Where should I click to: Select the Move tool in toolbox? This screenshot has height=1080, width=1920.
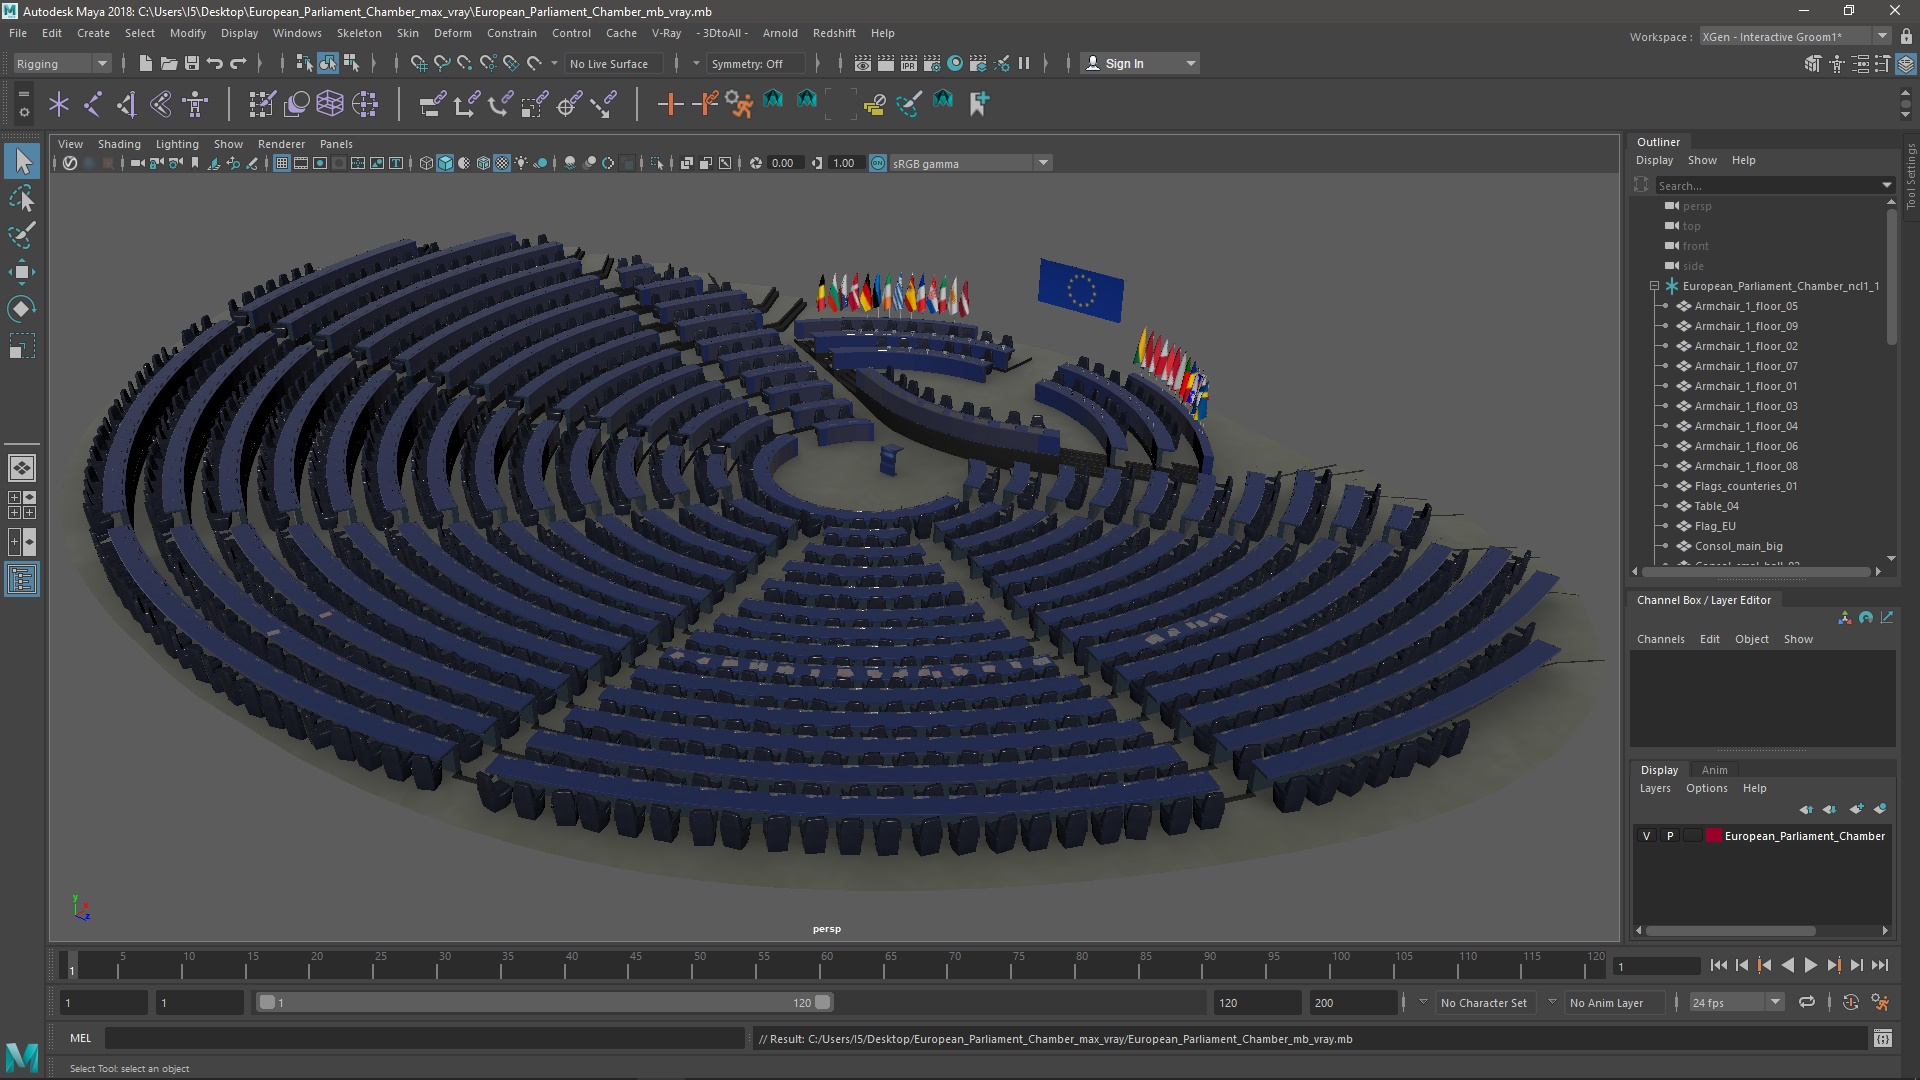21,272
